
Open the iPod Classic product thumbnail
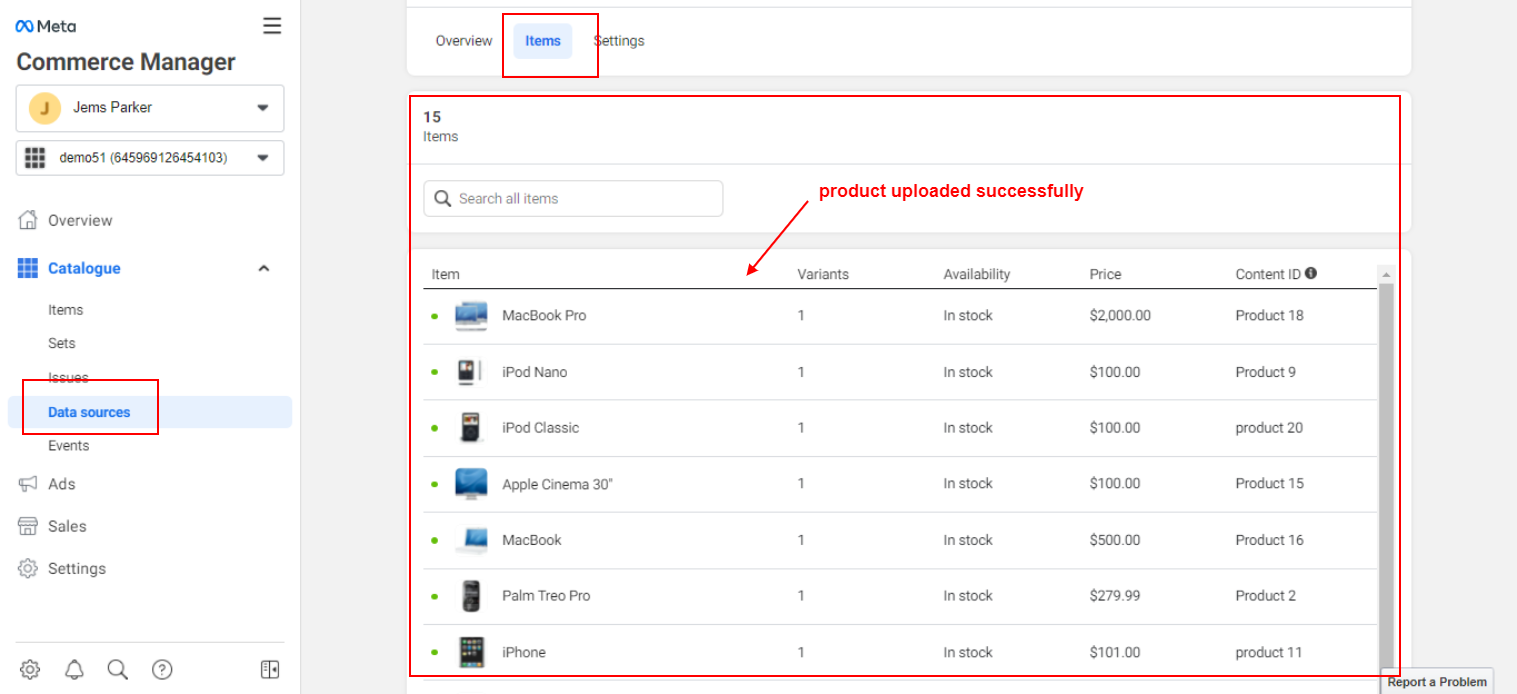[470, 428]
